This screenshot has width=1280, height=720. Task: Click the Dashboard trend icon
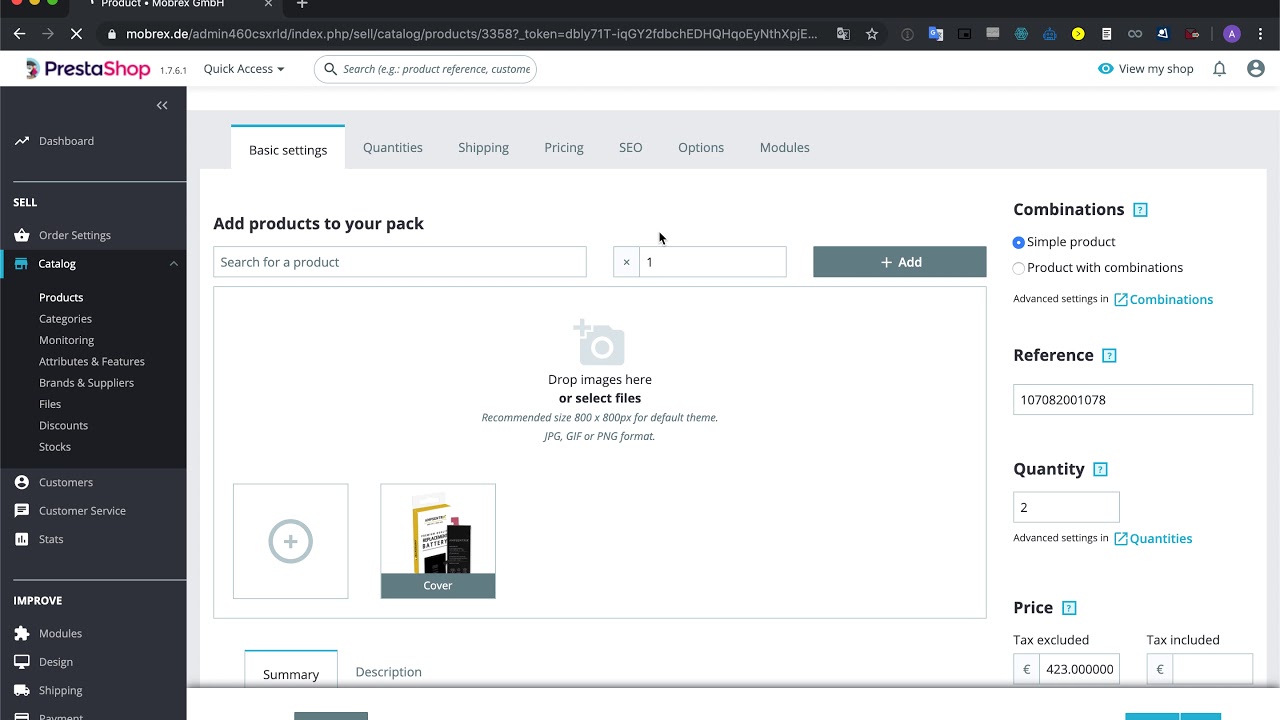[22, 141]
